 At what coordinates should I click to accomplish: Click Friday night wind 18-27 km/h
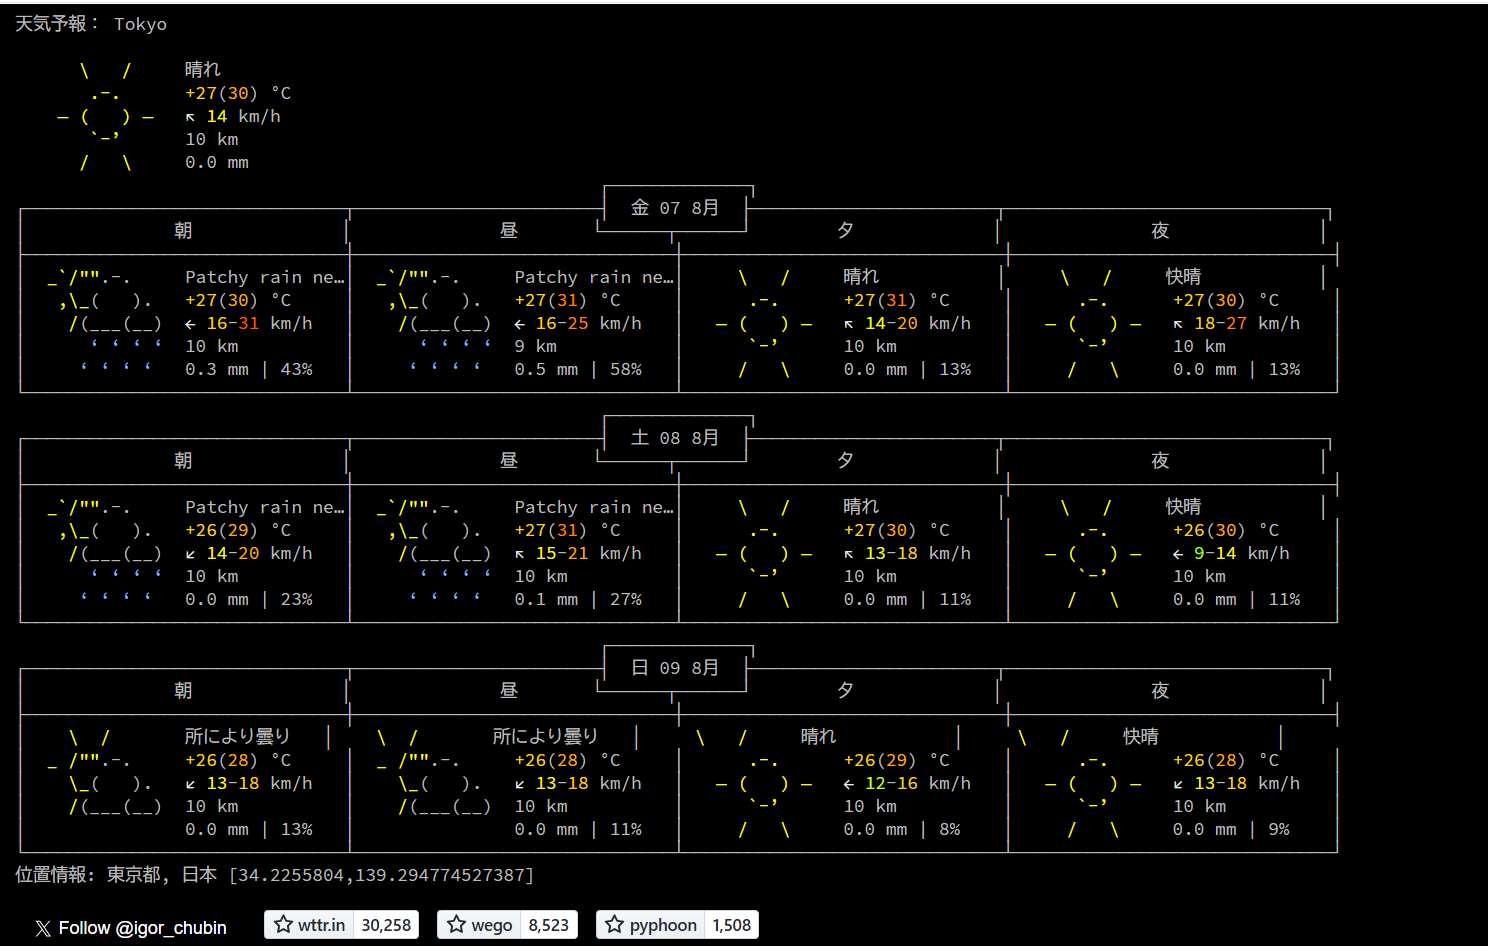[1237, 323]
